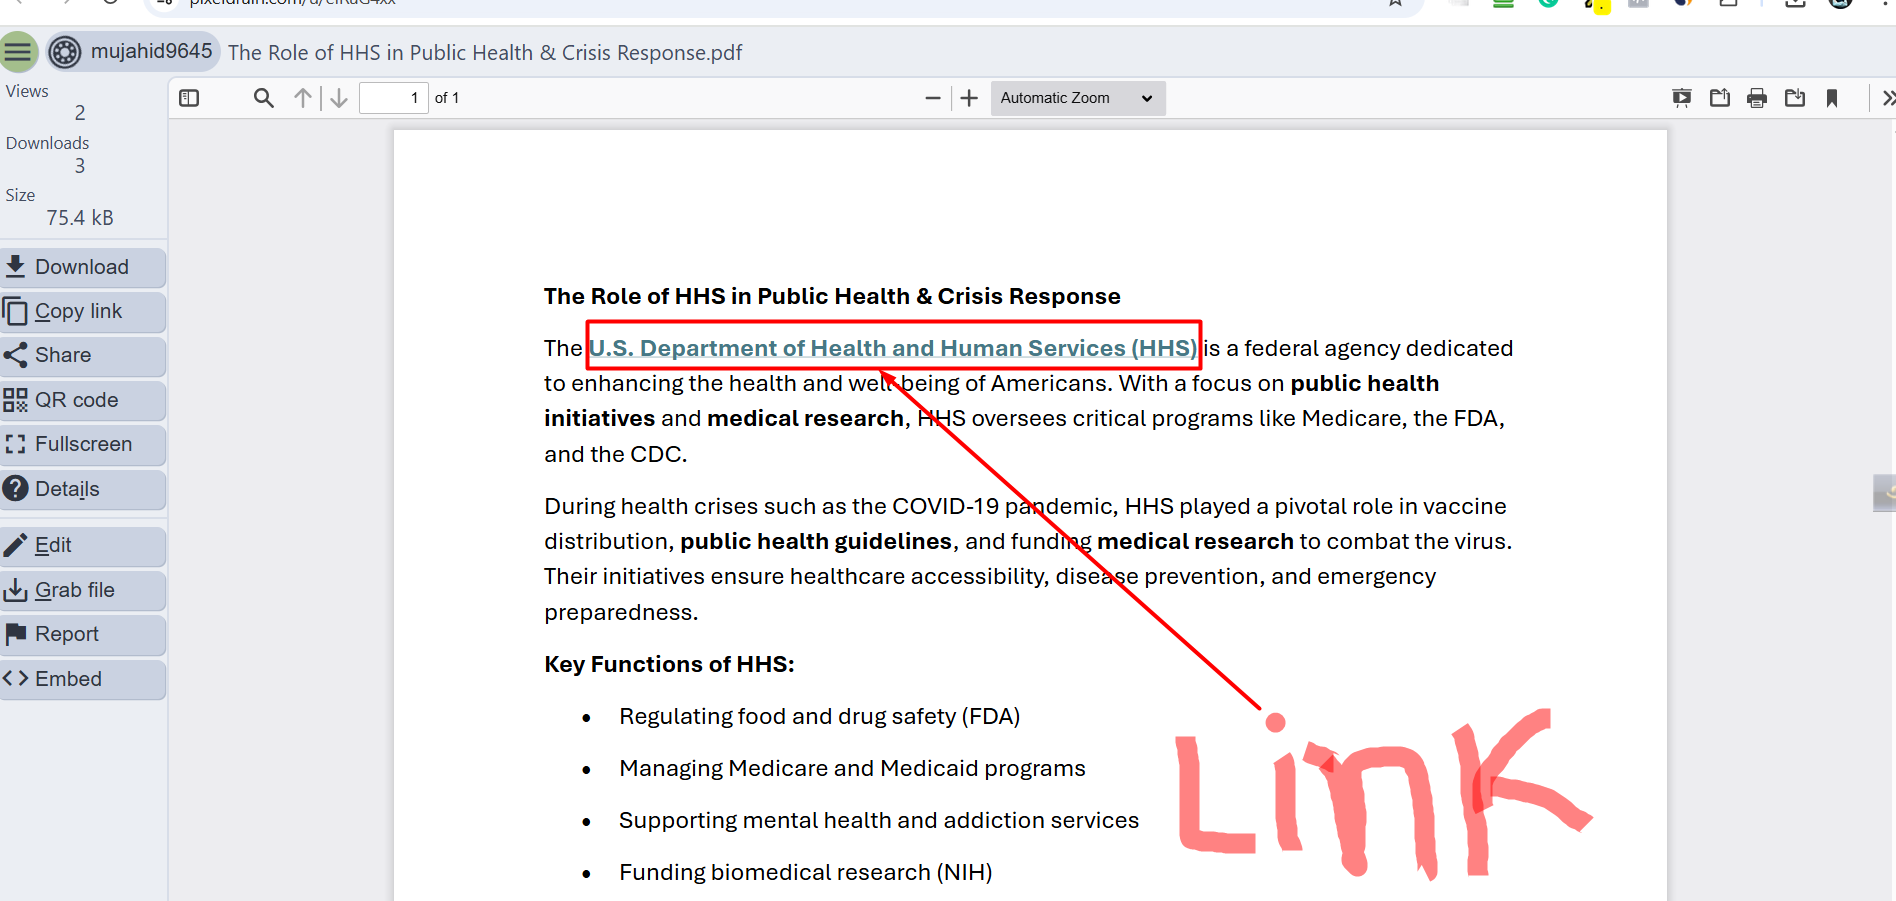Click the bookmark current view icon
1896x901 pixels.
1832,98
